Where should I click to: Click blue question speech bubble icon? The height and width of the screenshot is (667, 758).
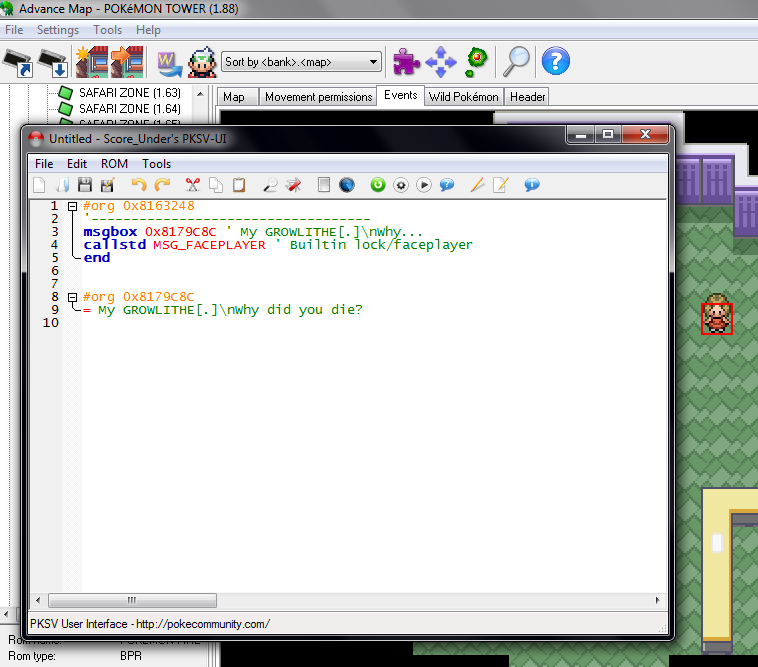(x=447, y=185)
